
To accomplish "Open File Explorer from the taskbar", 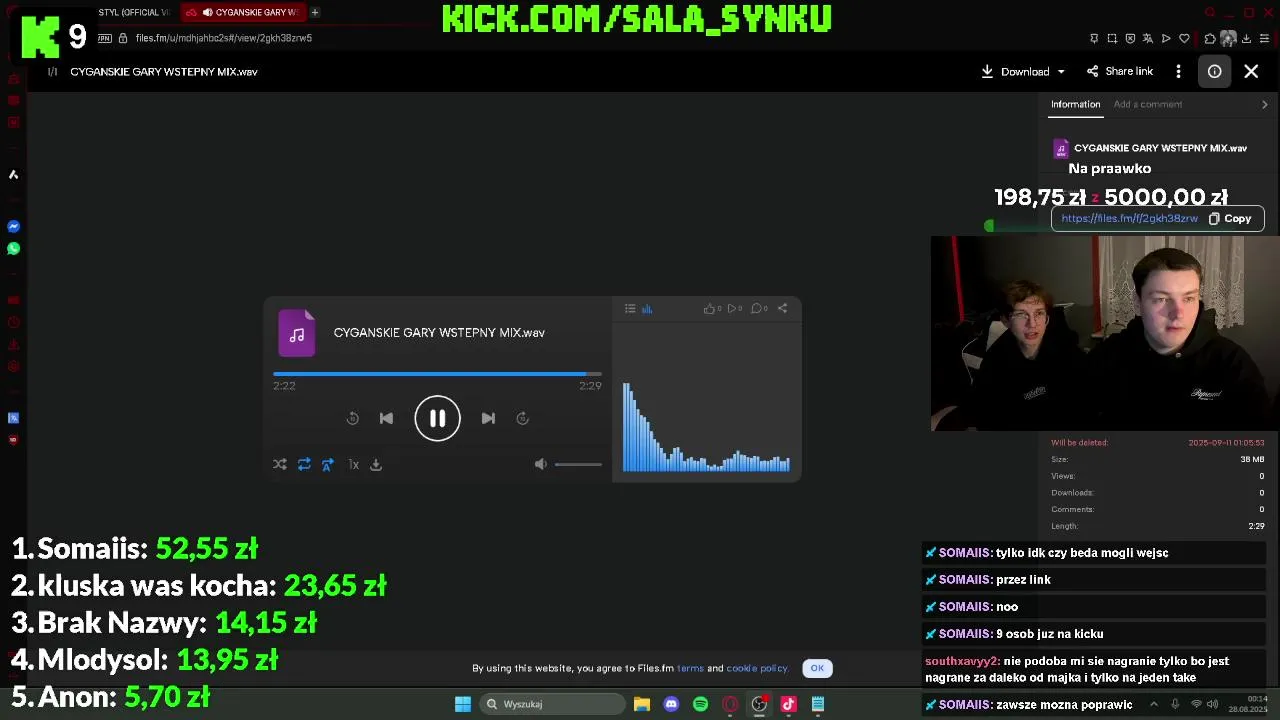I will click(x=642, y=704).
